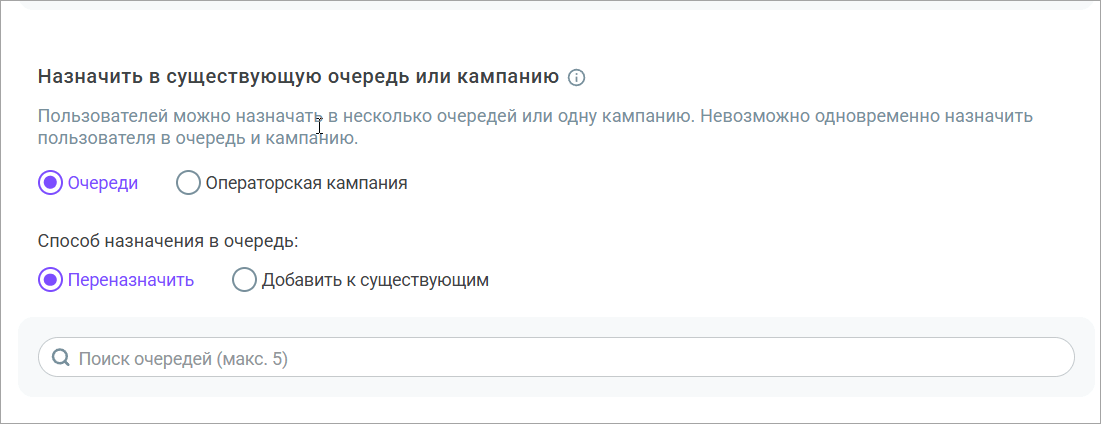Choose the Добавить к существующим radio circle
This screenshot has width=1101, height=424.
244,280
